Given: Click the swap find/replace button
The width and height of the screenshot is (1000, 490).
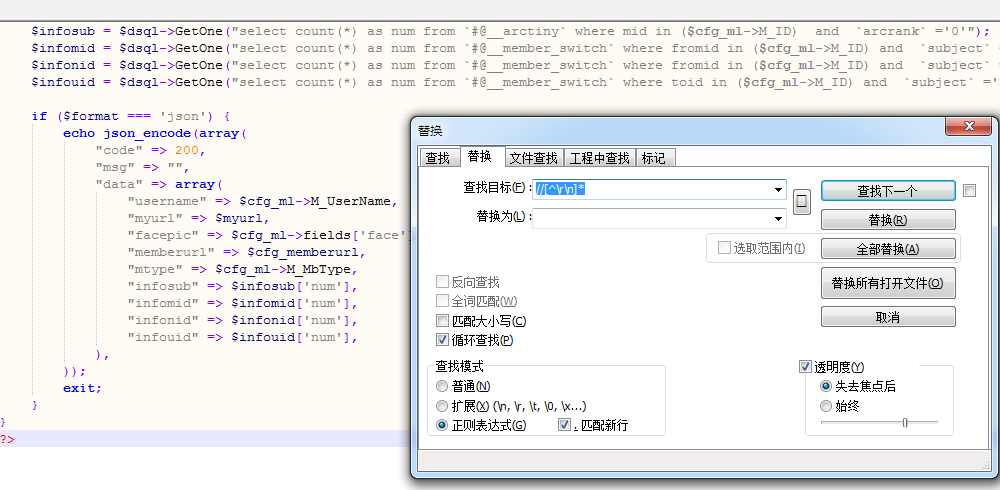Looking at the screenshot, I should point(802,203).
